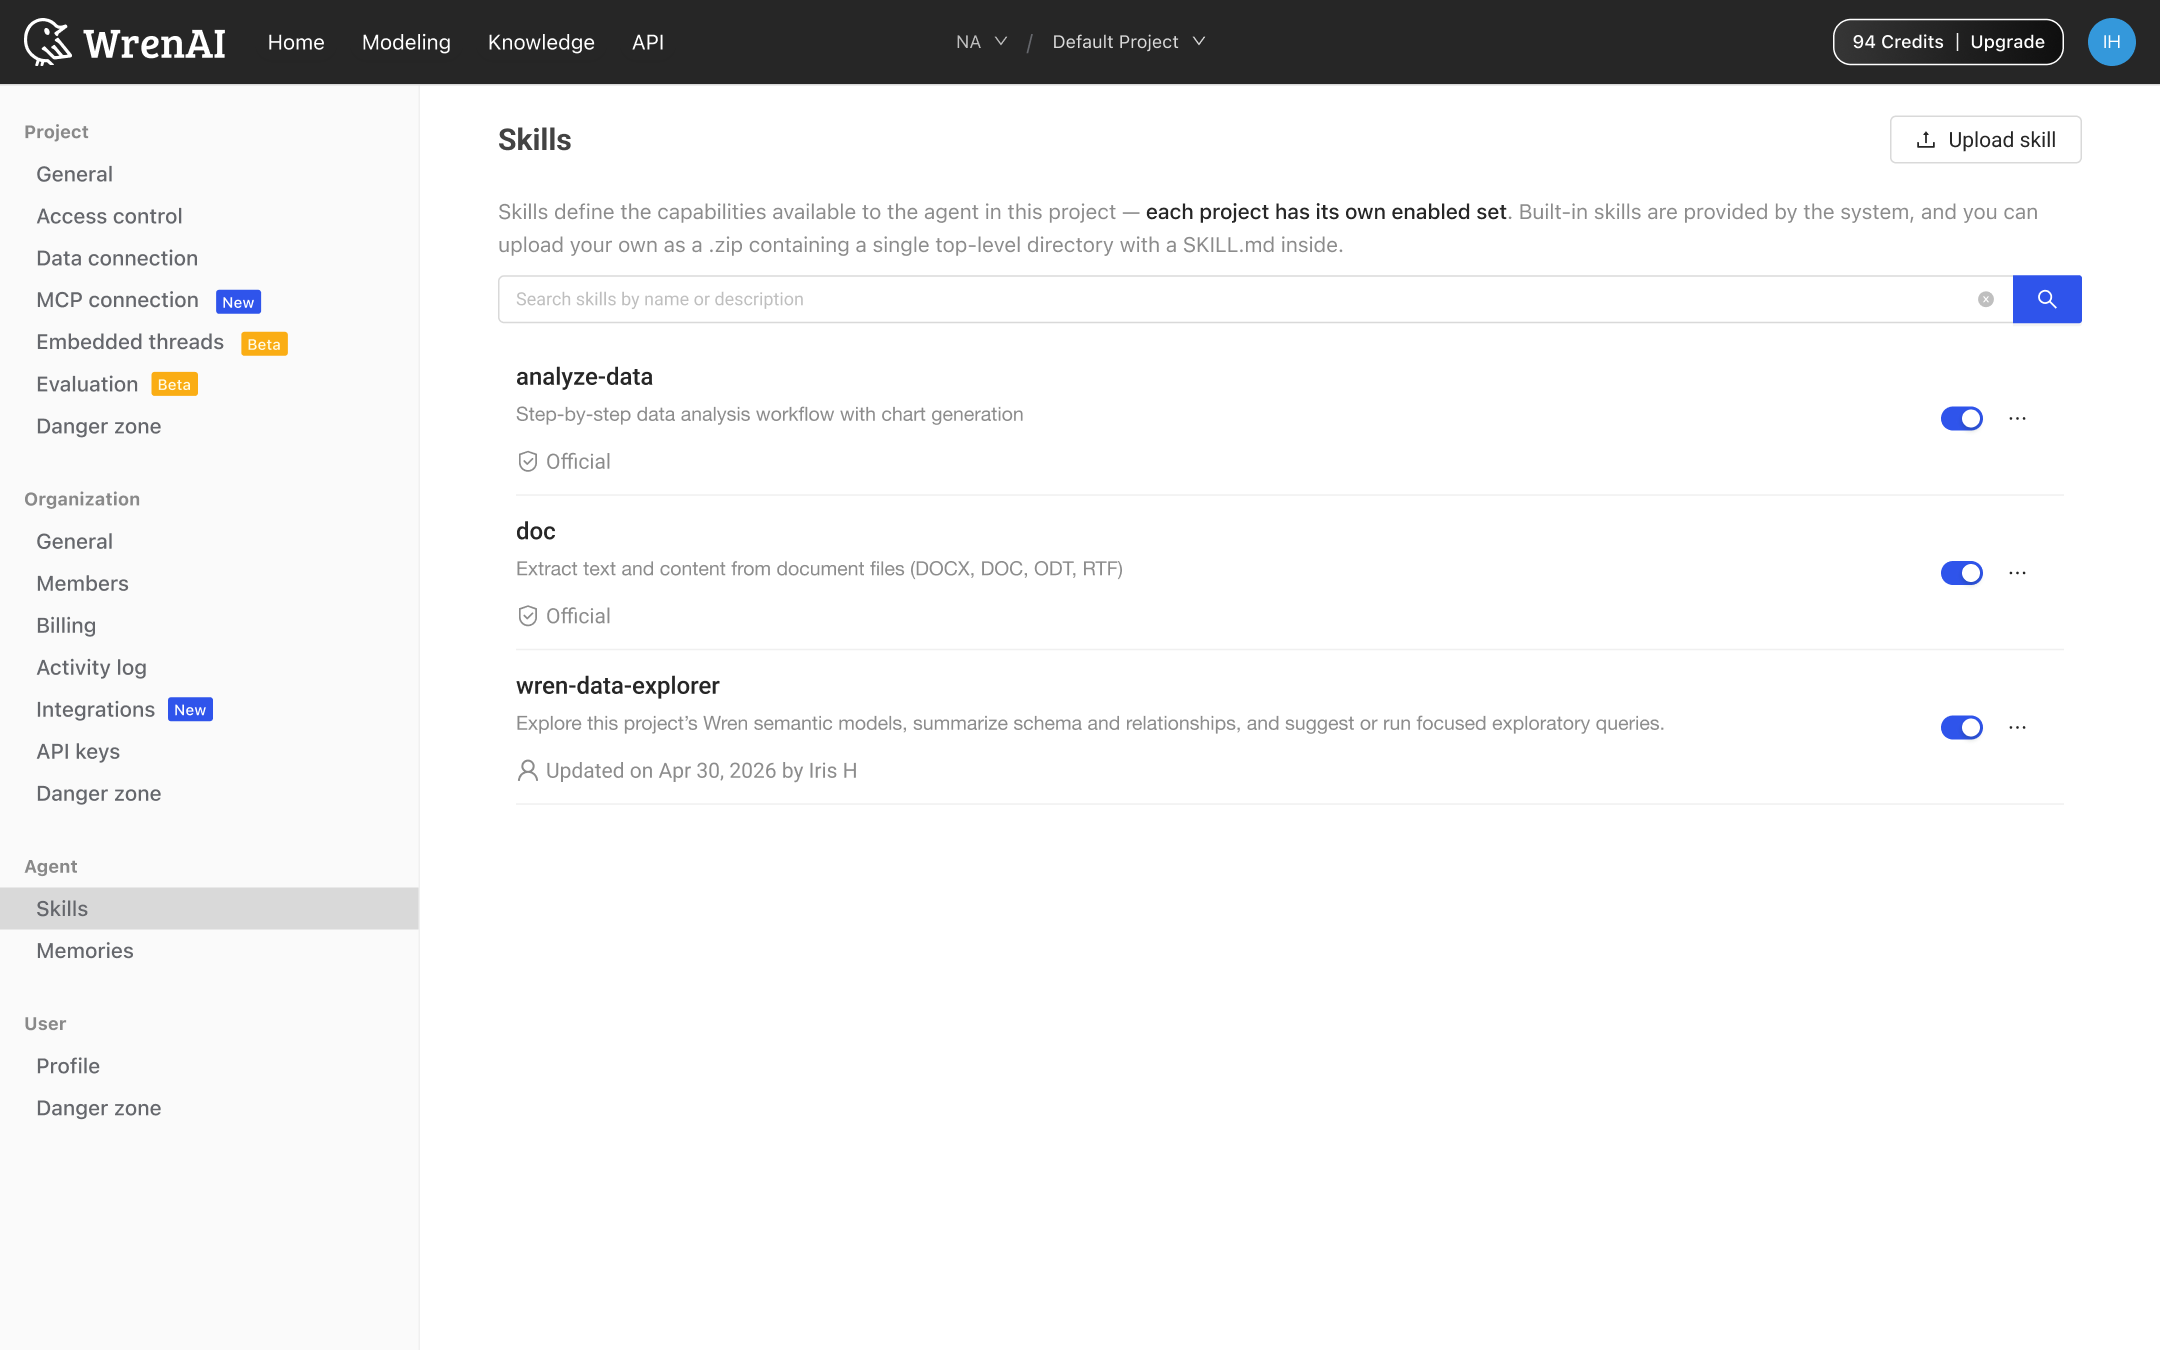The width and height of the screenshot is (2160, 1350).
Task: Click "Step-by-step data analysis workflow" description
Action: click(x=769, y=414)
